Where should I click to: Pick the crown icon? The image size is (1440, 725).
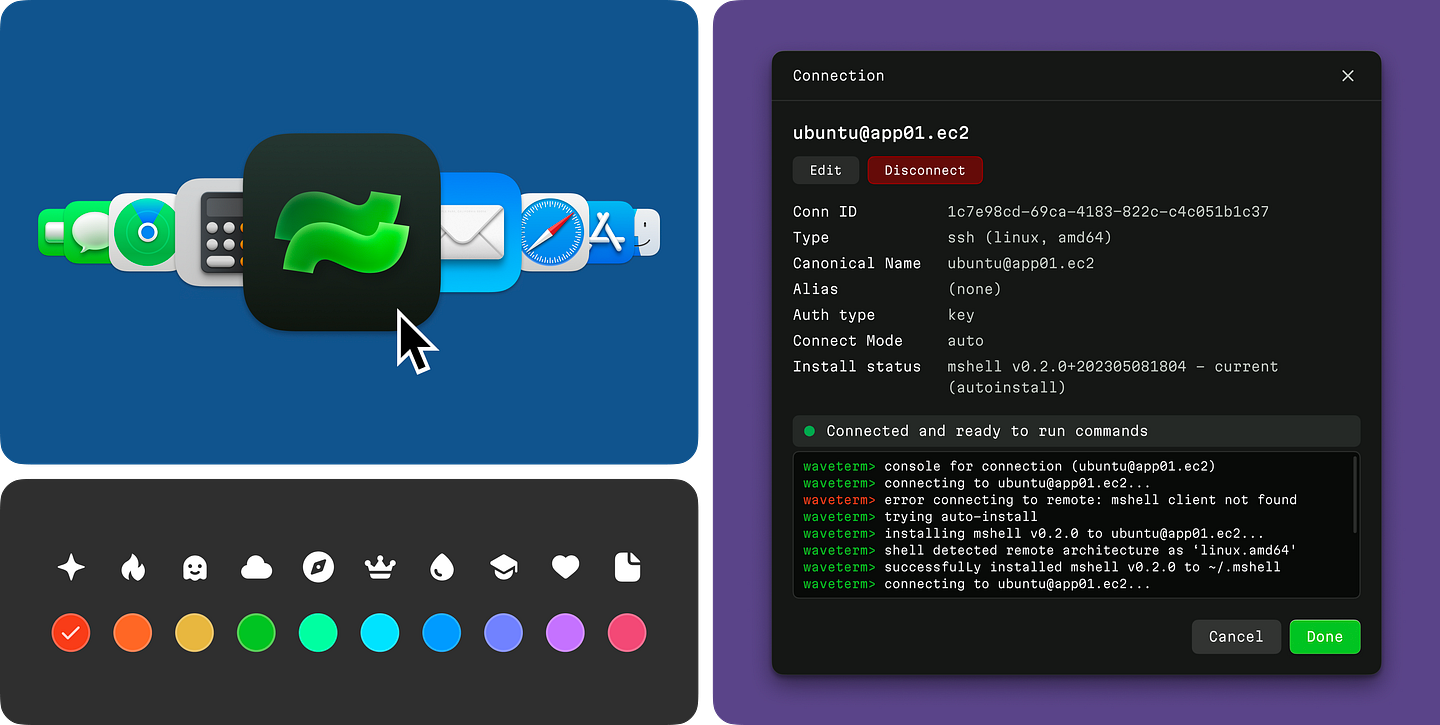[x=380, y=568]
